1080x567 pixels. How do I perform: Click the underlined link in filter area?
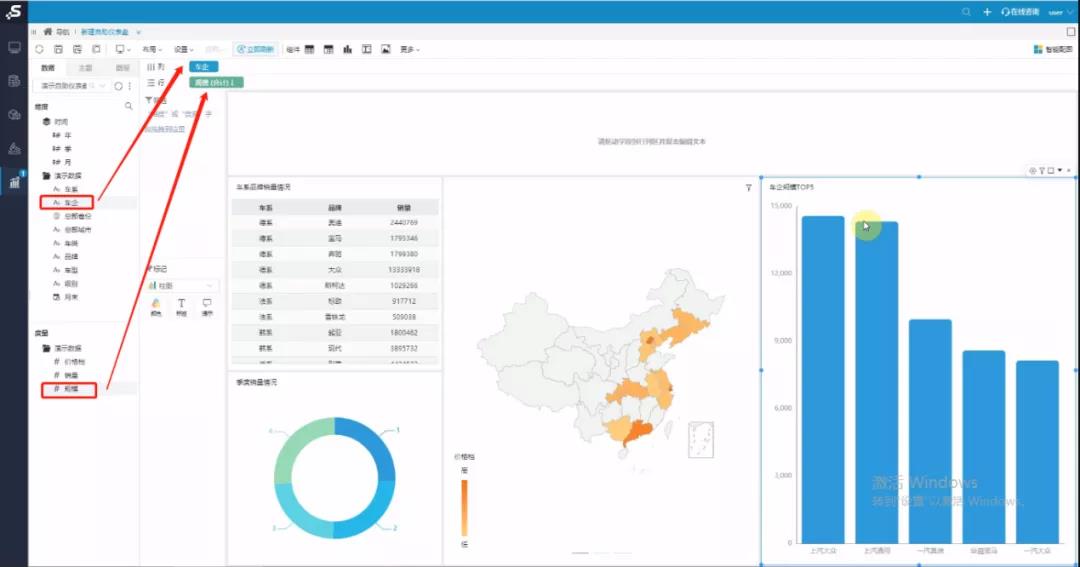coord(165,129)
